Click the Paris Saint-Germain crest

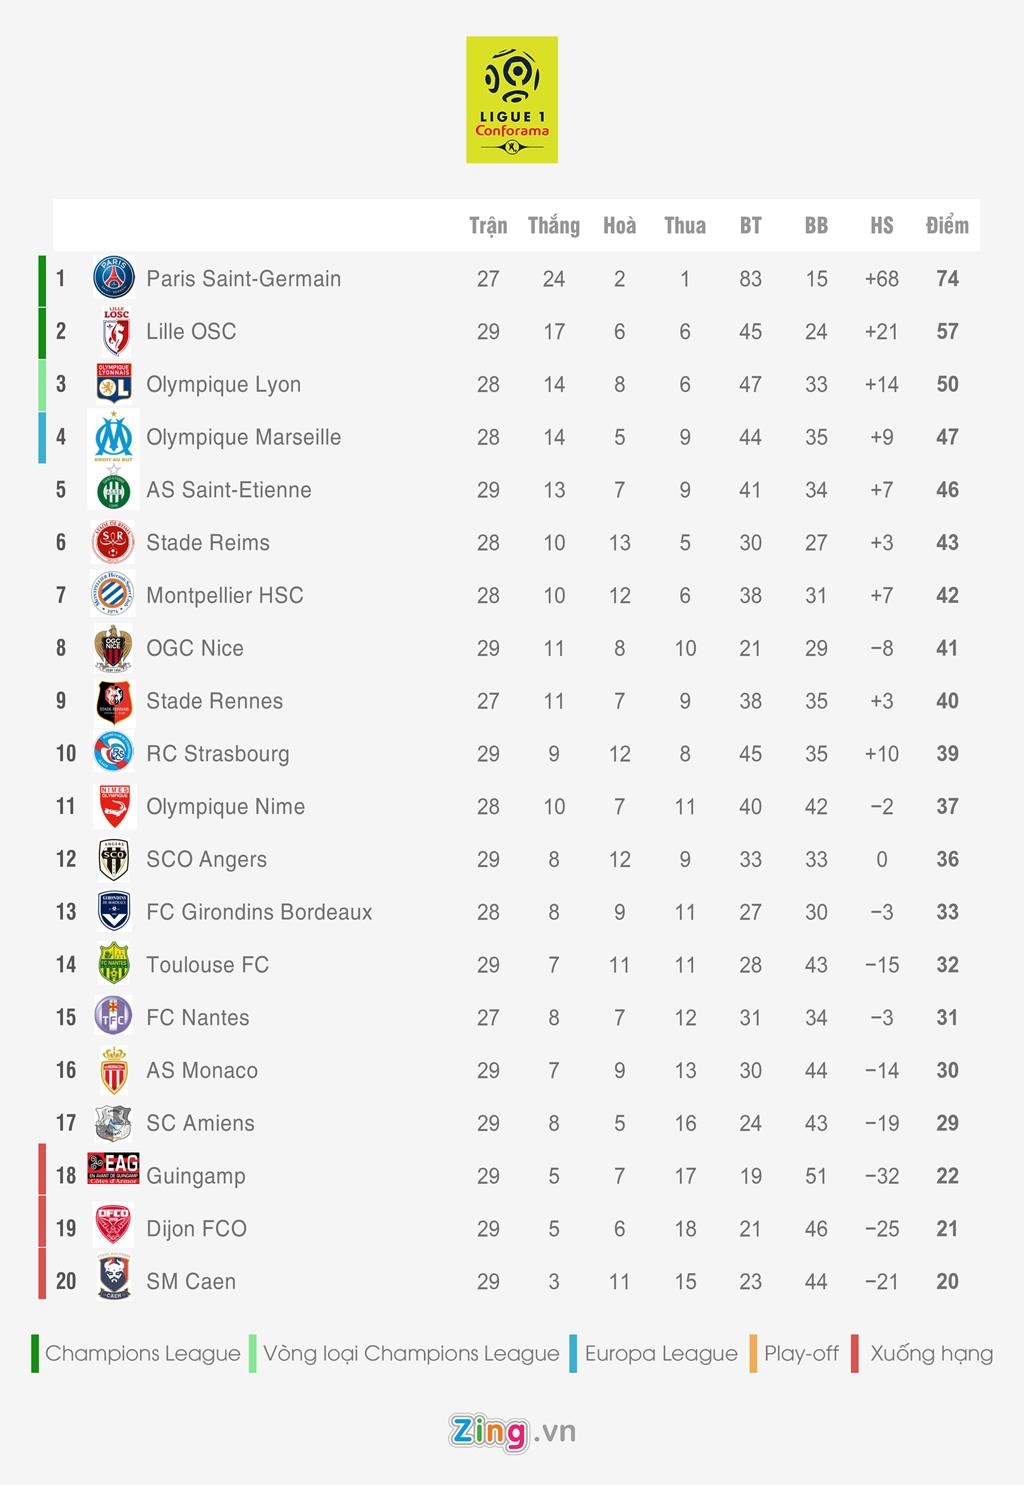click(114, 278)
